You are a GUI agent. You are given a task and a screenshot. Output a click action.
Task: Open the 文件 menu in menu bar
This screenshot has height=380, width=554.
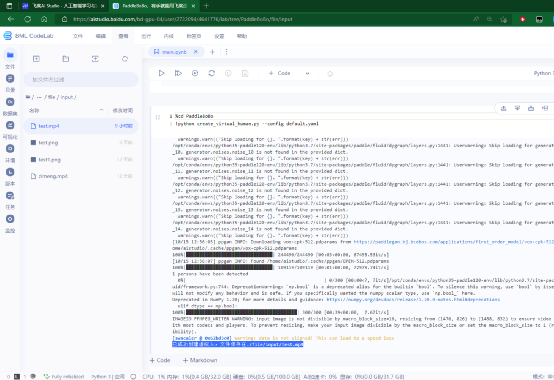(78, 36)
